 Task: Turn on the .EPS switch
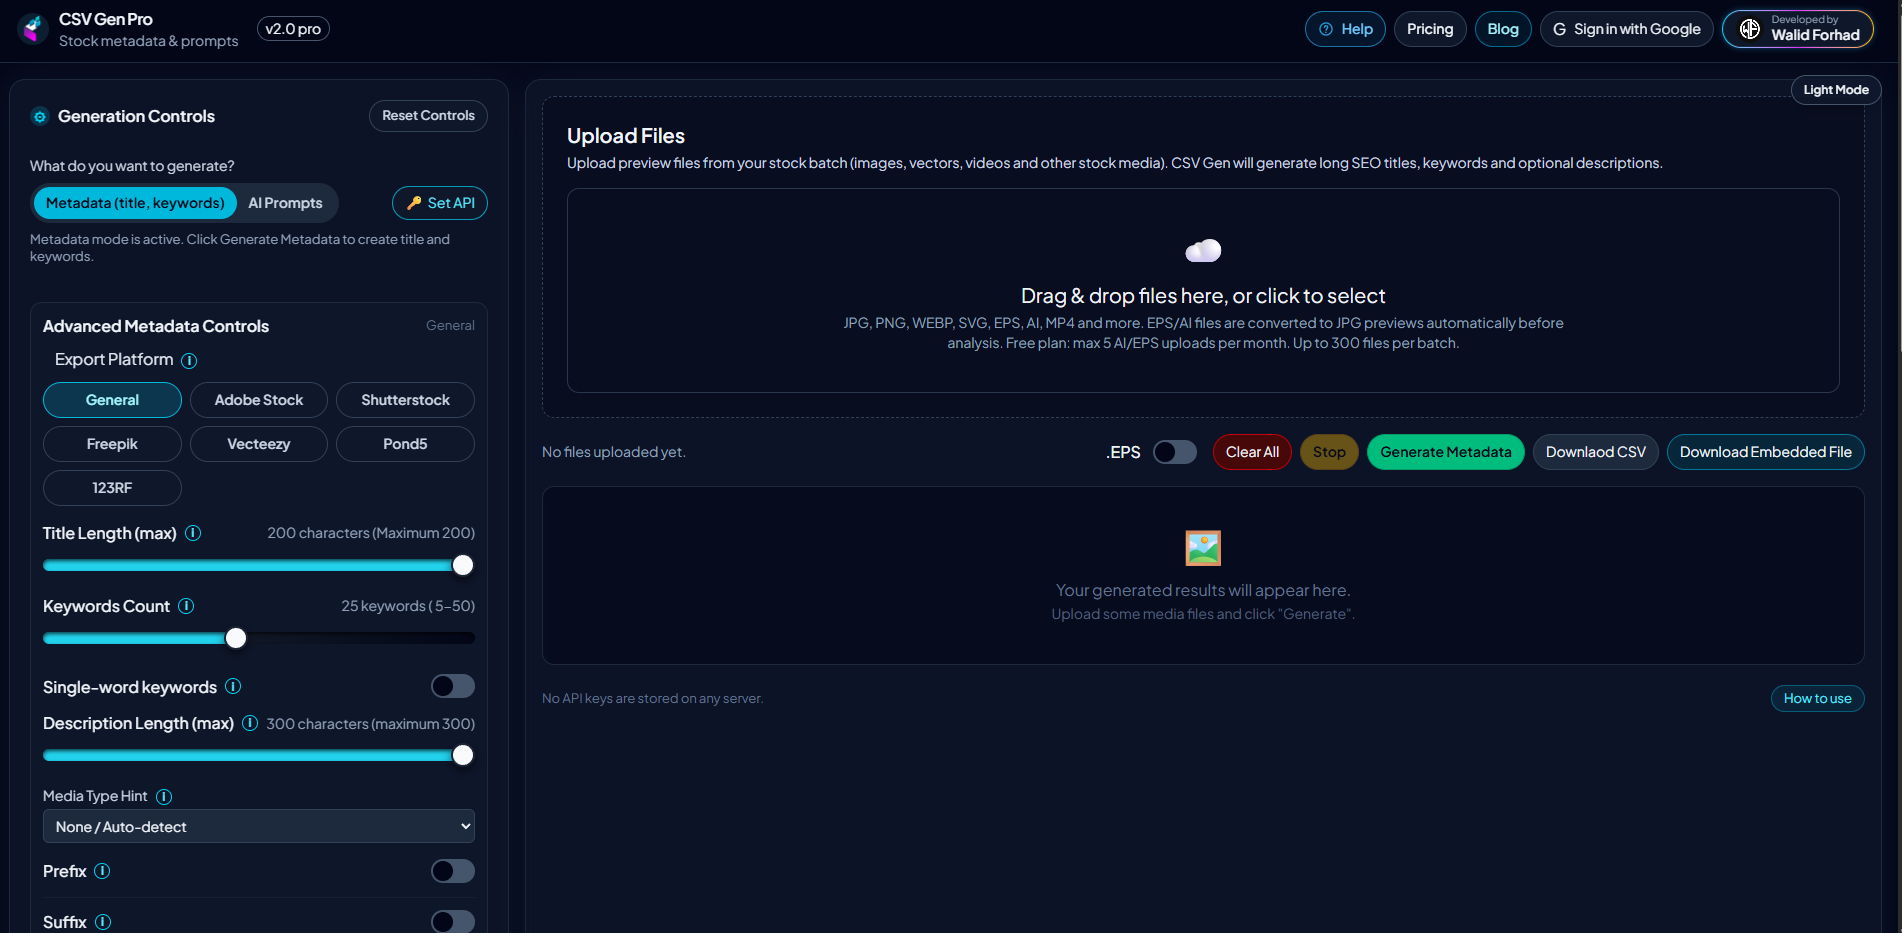1175,452
